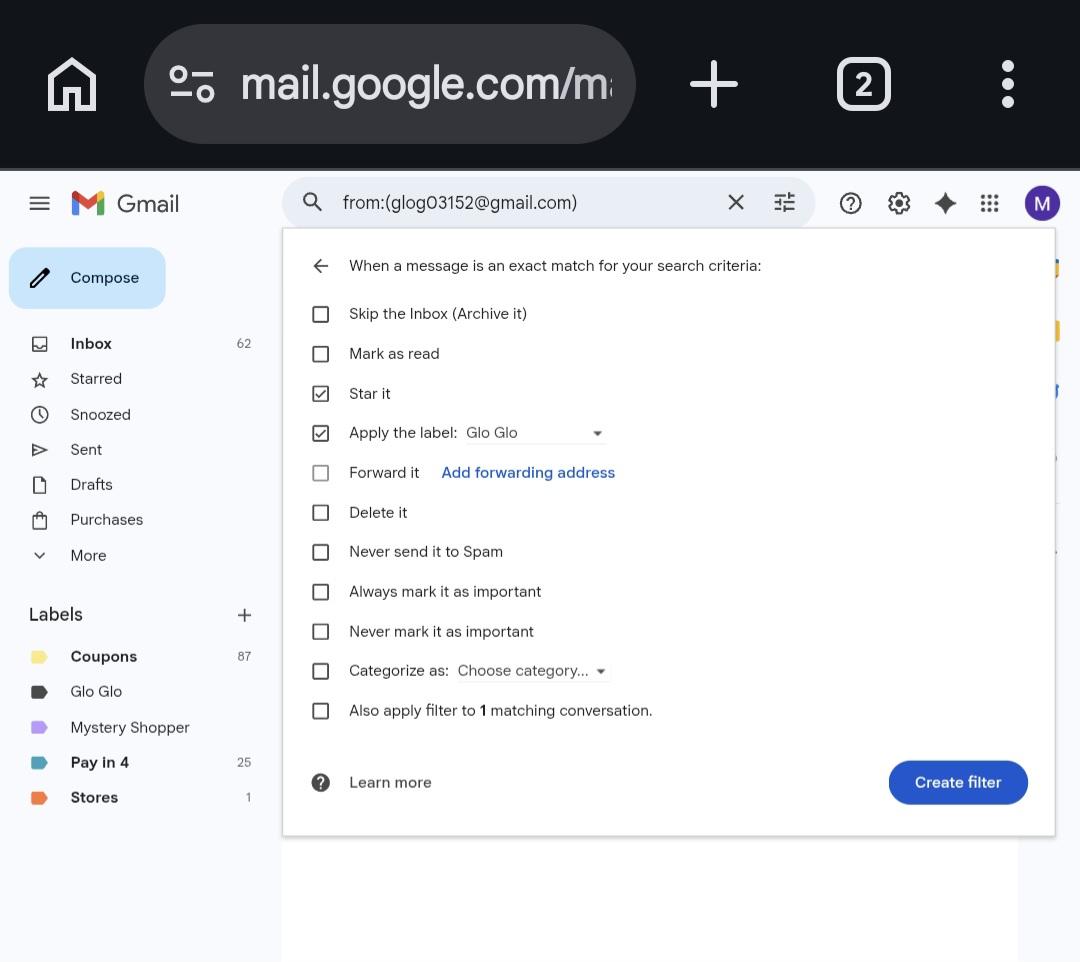
Task: Create new label with plus icon
Action: pyautogui.click(x=244, y=615)
